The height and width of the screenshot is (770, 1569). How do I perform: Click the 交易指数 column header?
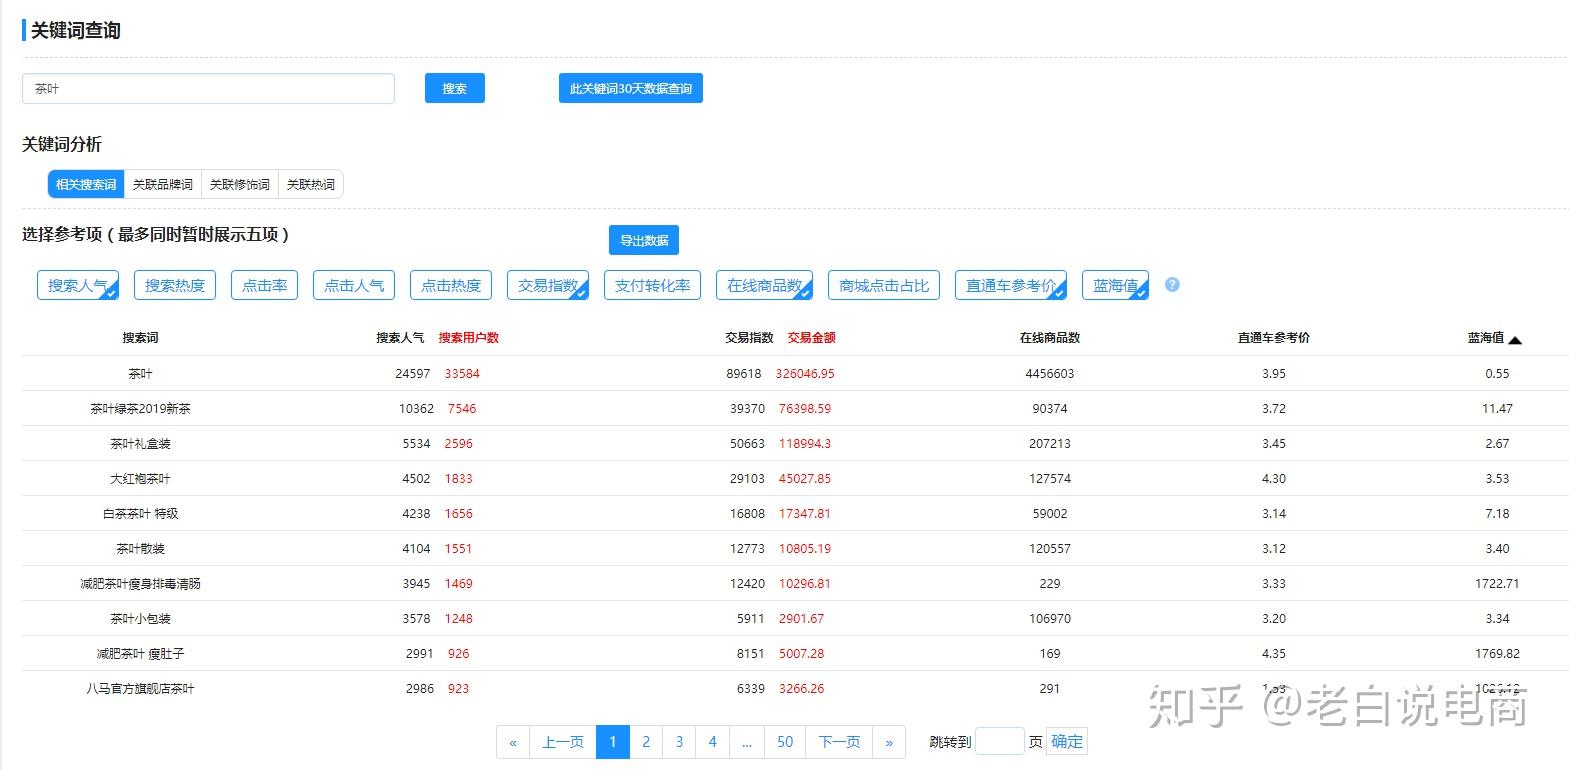[749, 338]
